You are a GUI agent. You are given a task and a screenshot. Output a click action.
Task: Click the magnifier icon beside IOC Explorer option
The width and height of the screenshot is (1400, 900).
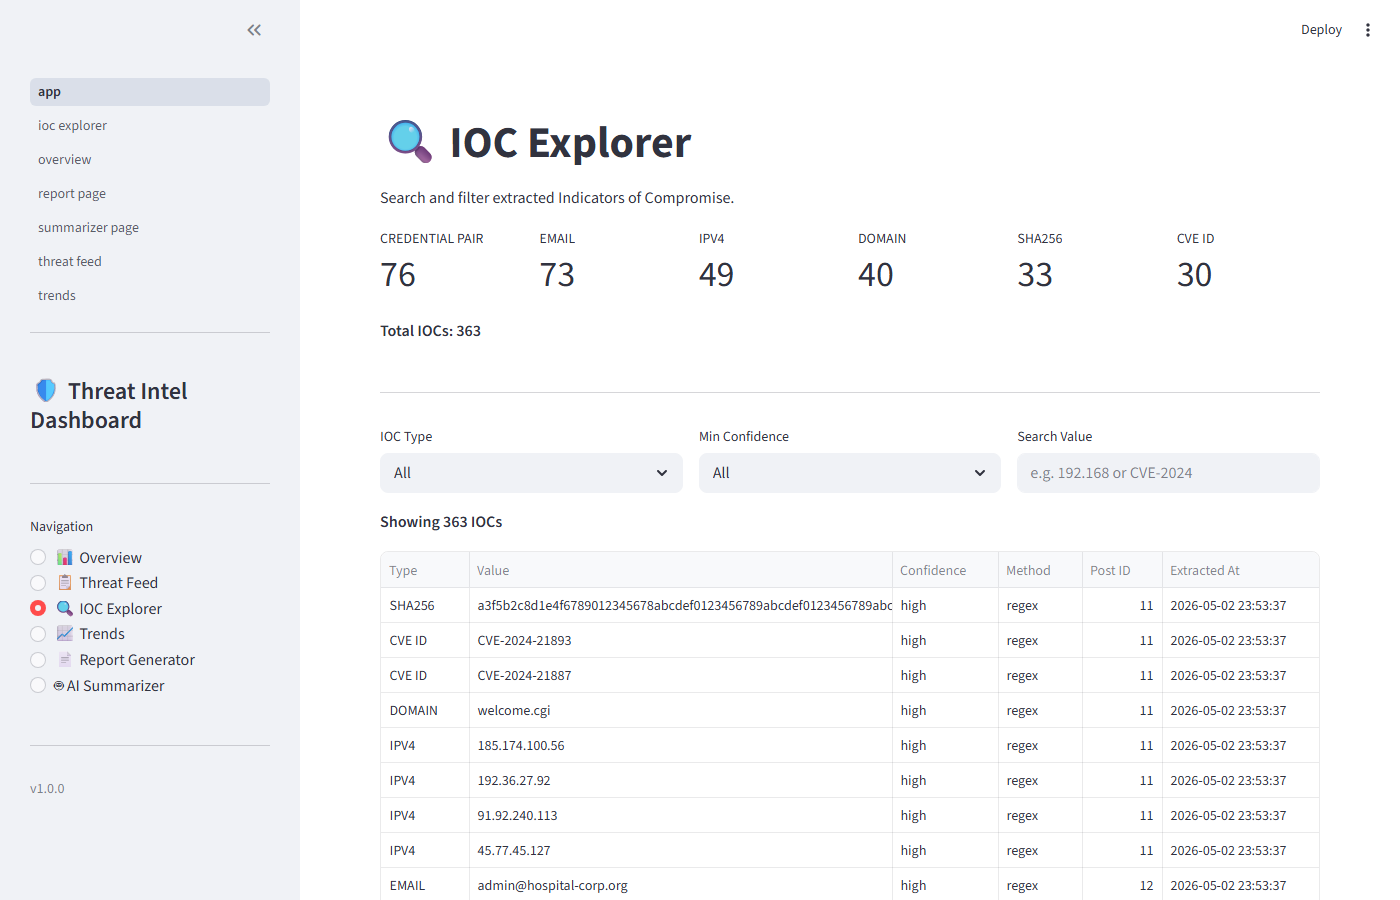tap(65, 608)
